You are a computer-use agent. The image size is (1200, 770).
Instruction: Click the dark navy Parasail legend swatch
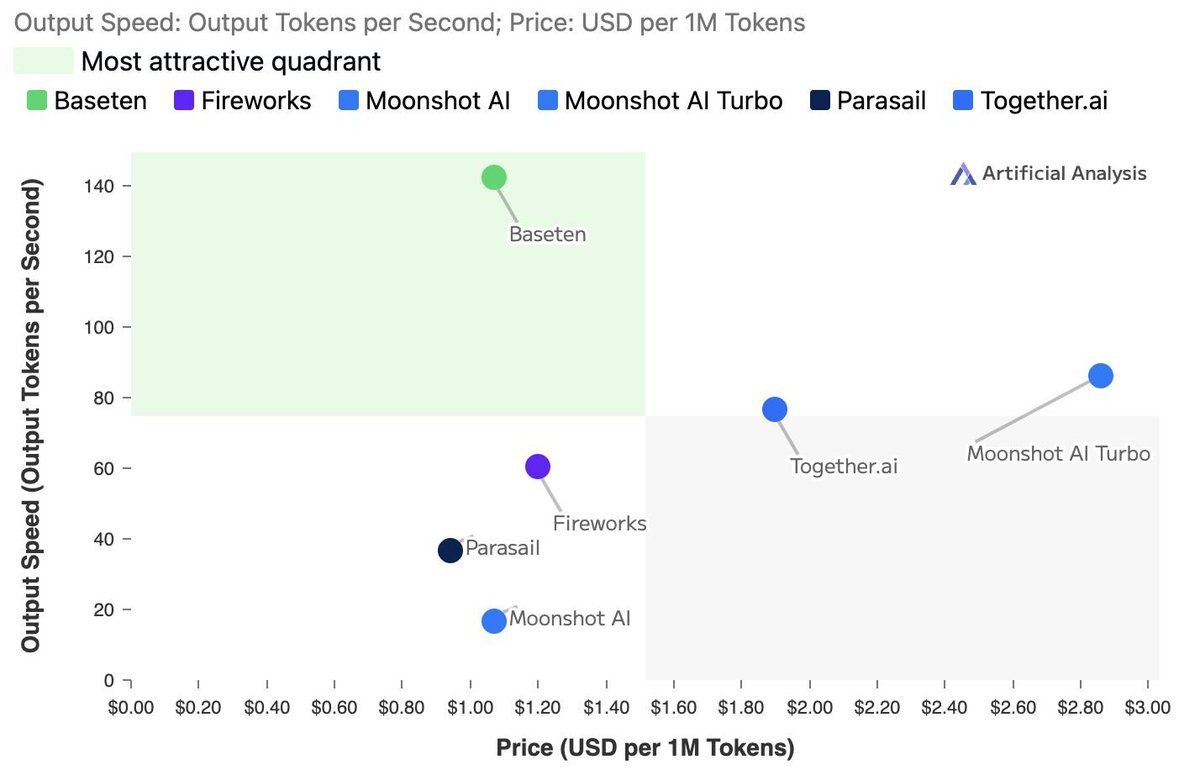click(820, 101)
